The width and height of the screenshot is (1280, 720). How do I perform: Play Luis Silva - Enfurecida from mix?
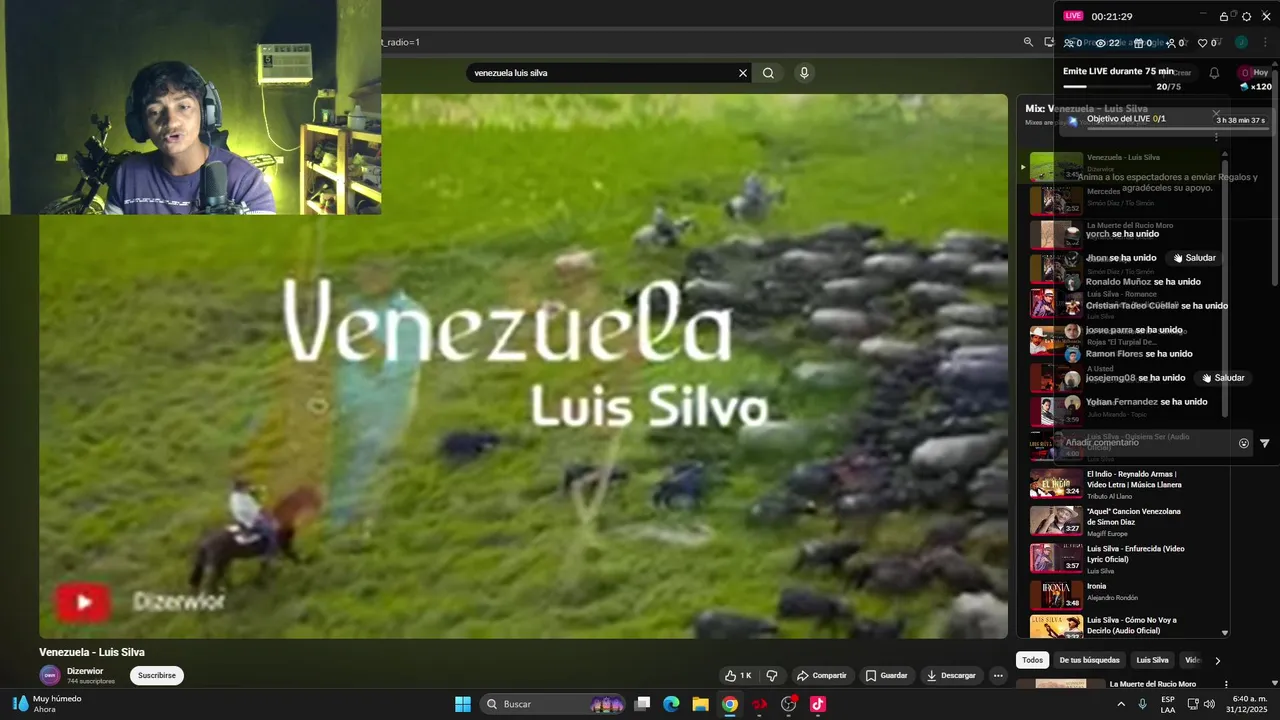(x=1123, y=559)
